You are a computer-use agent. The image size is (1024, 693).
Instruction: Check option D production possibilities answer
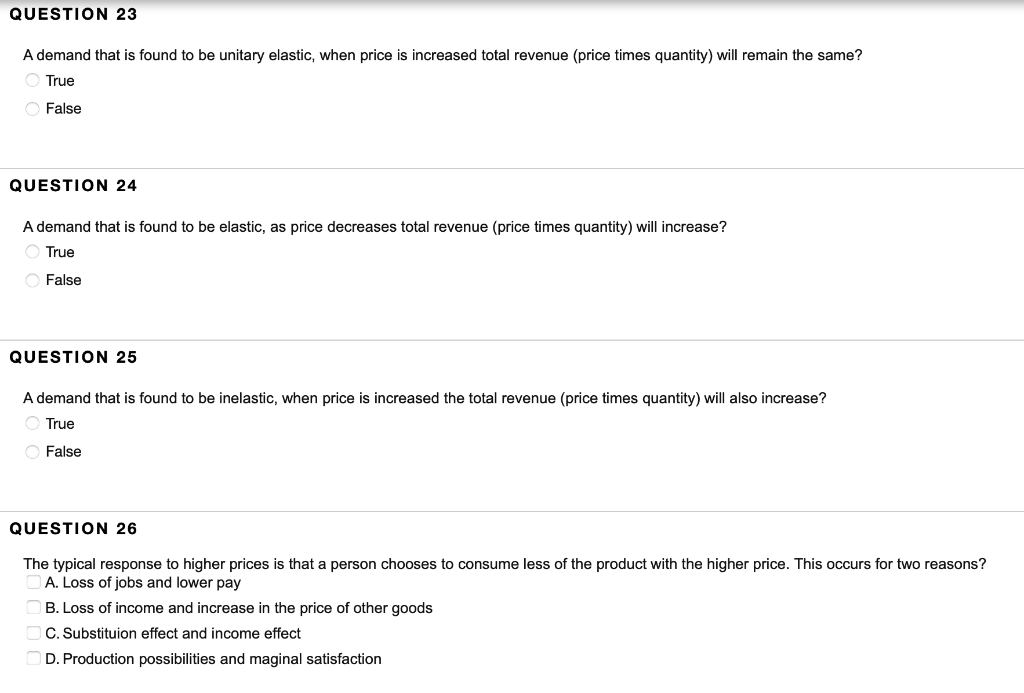pyautogui.click(x=31, y=658)
